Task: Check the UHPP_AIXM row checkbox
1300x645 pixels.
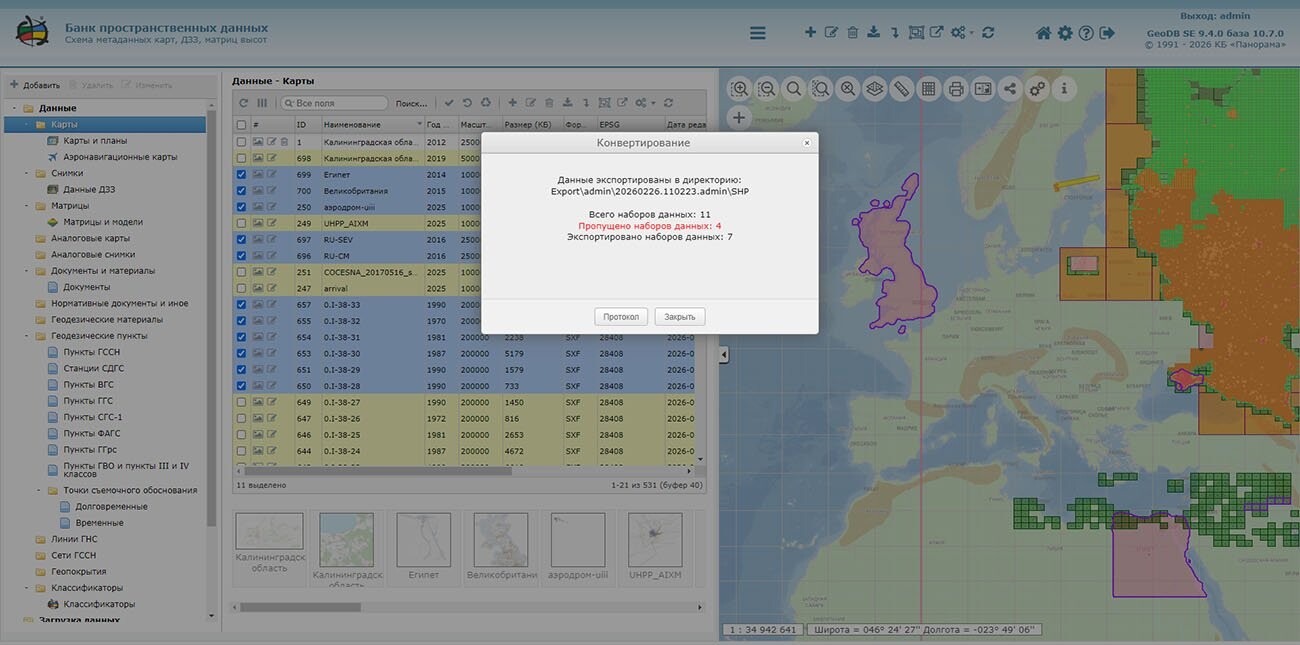Action: point(241,223)
